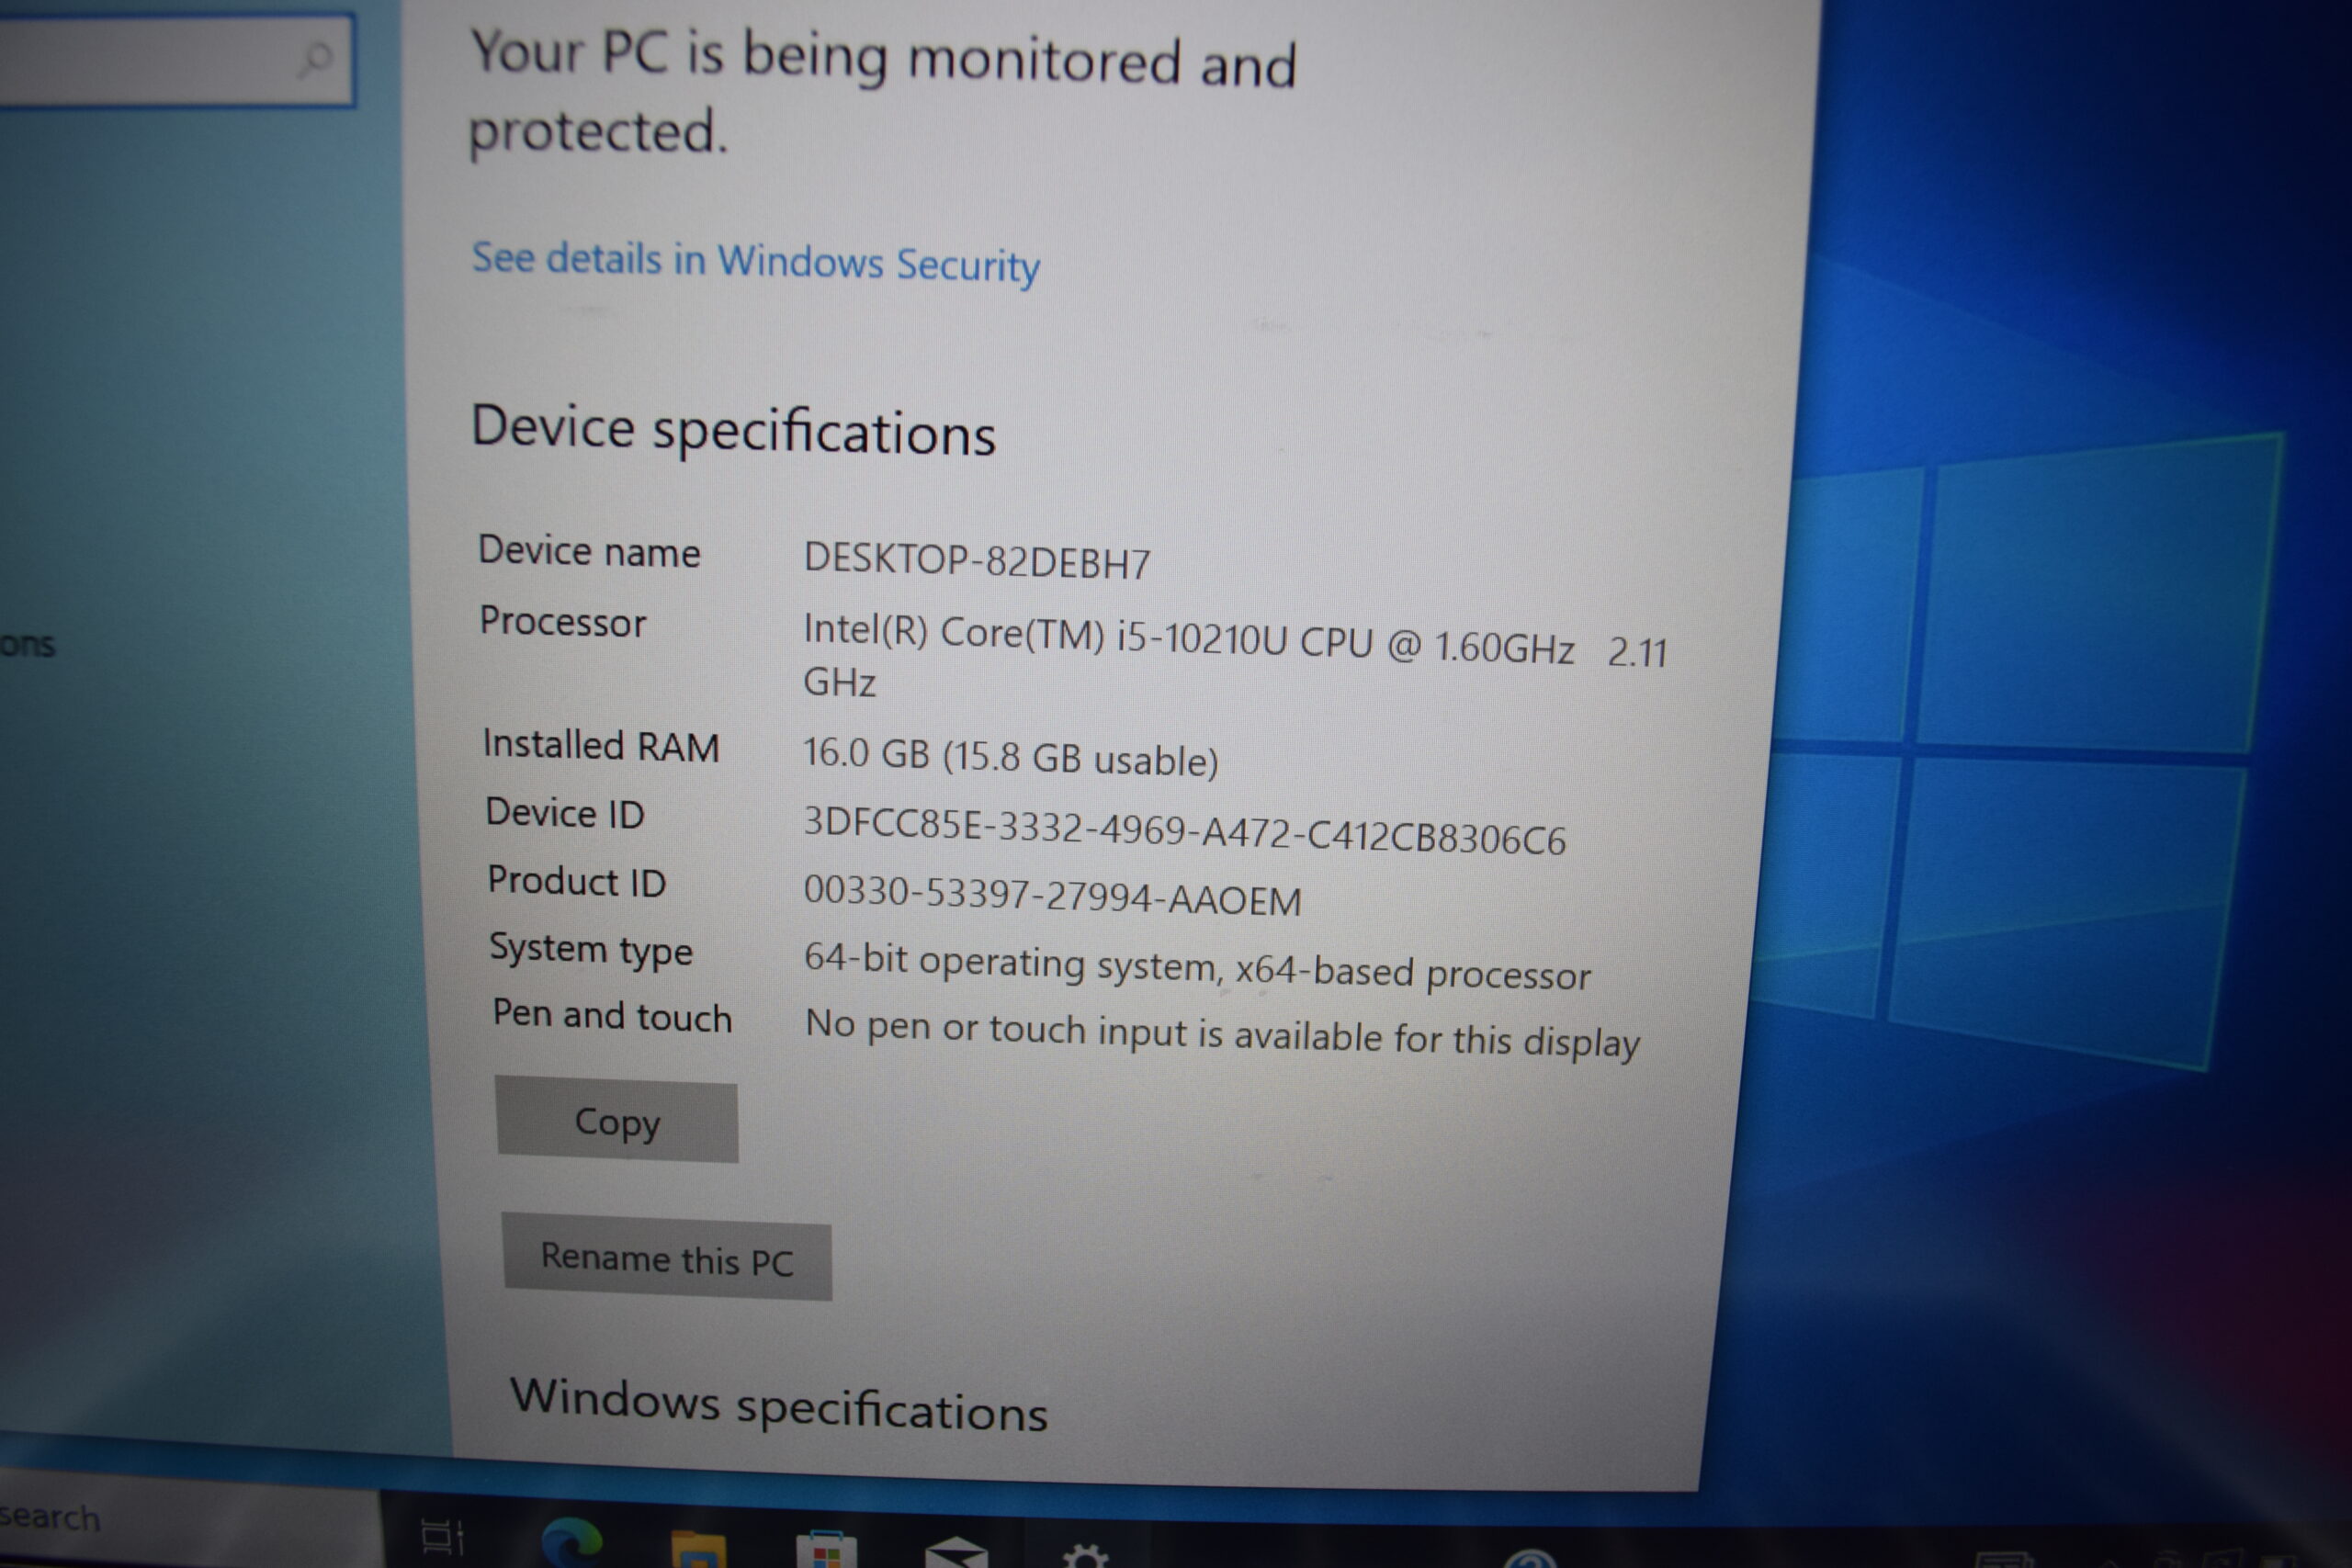Click the System type label
The width and height of the screenshot is (2352, 1568).
591,949
